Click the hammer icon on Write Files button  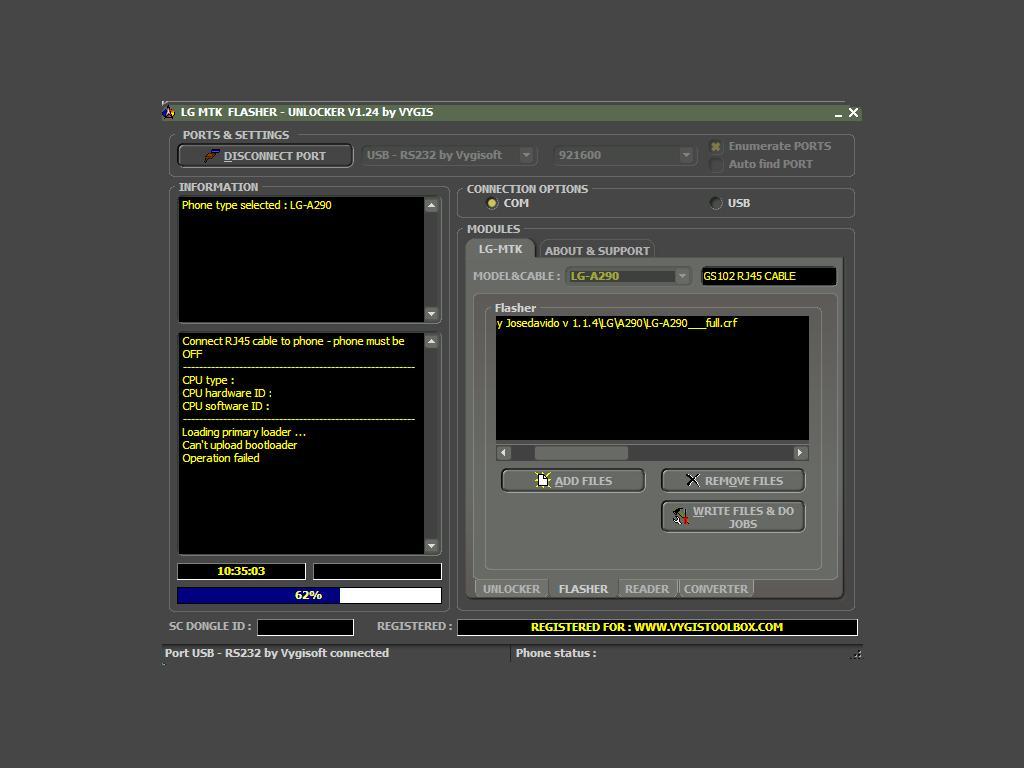(680, 517)
